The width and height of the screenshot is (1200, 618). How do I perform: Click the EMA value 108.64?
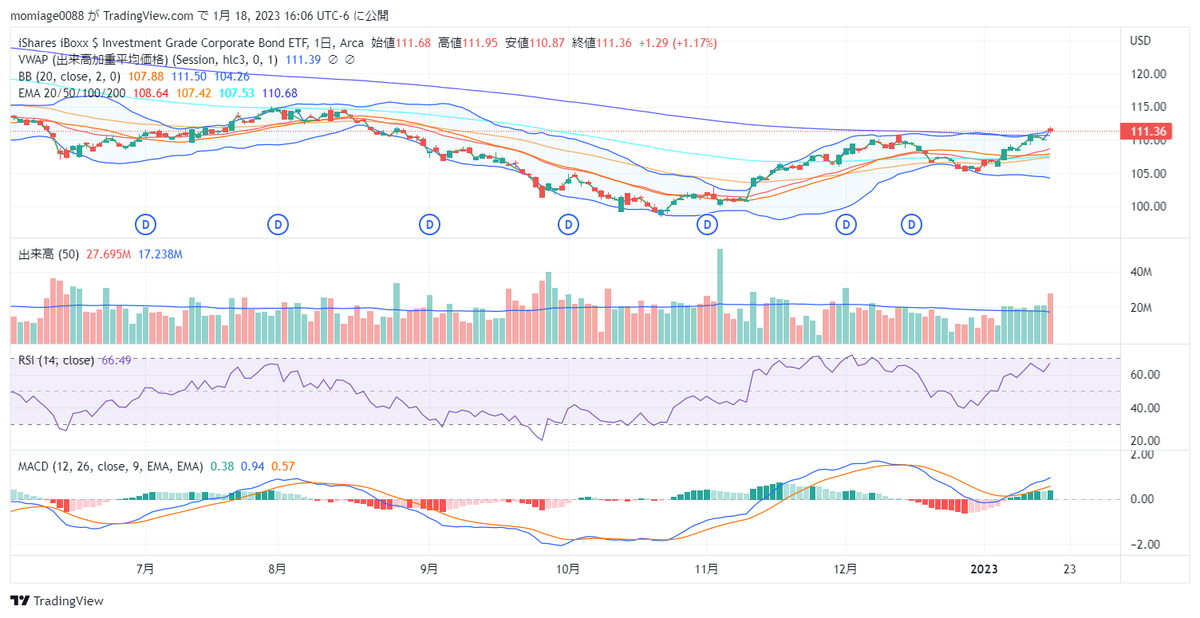click(151, 93)
